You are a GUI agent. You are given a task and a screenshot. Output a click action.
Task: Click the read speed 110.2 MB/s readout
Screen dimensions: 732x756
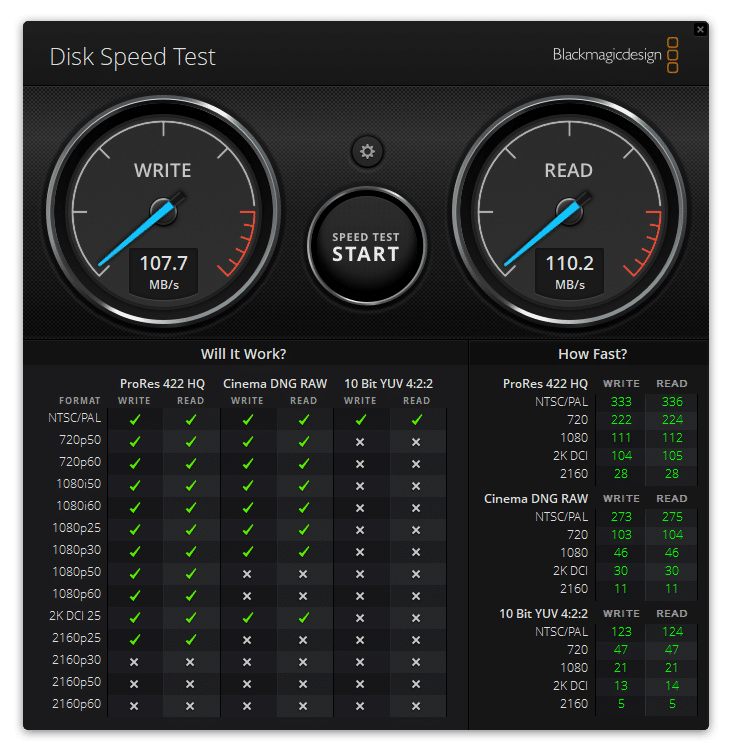click(569, 272)
